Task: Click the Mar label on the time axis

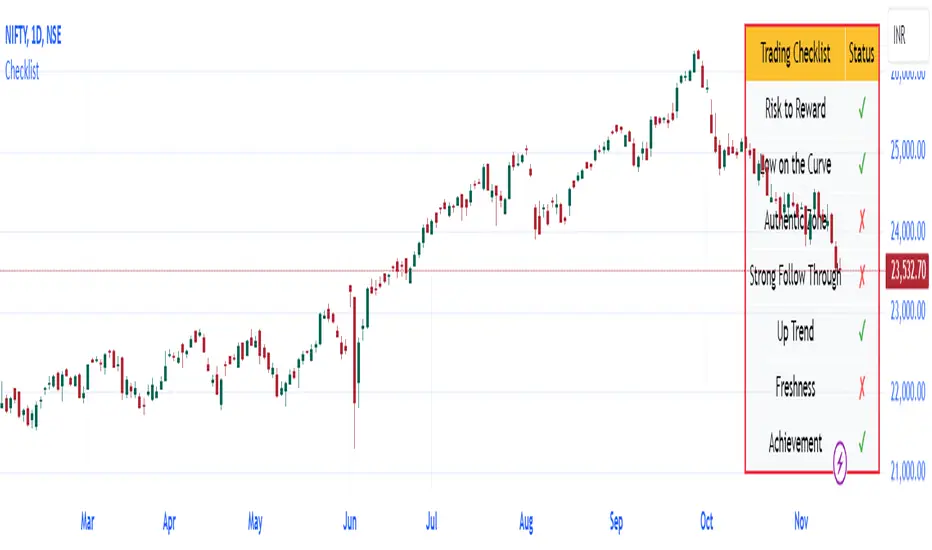Action: 87,521
